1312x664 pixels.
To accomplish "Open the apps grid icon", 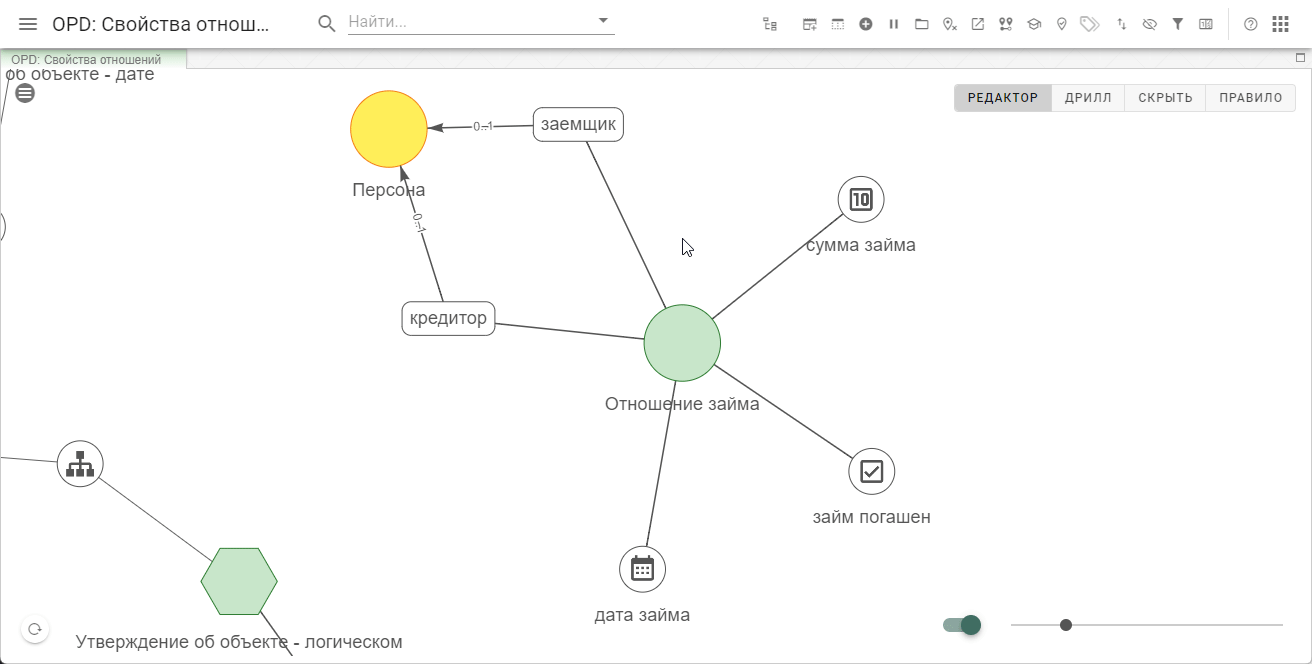I will [x=1280, y=24].
